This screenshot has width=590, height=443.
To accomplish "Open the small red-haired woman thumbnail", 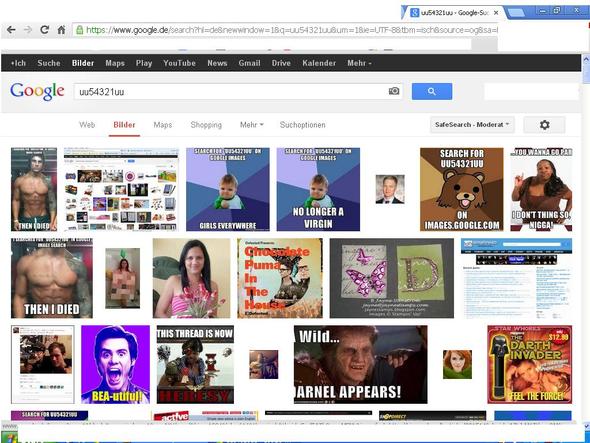I will click(x=457, y=364).
